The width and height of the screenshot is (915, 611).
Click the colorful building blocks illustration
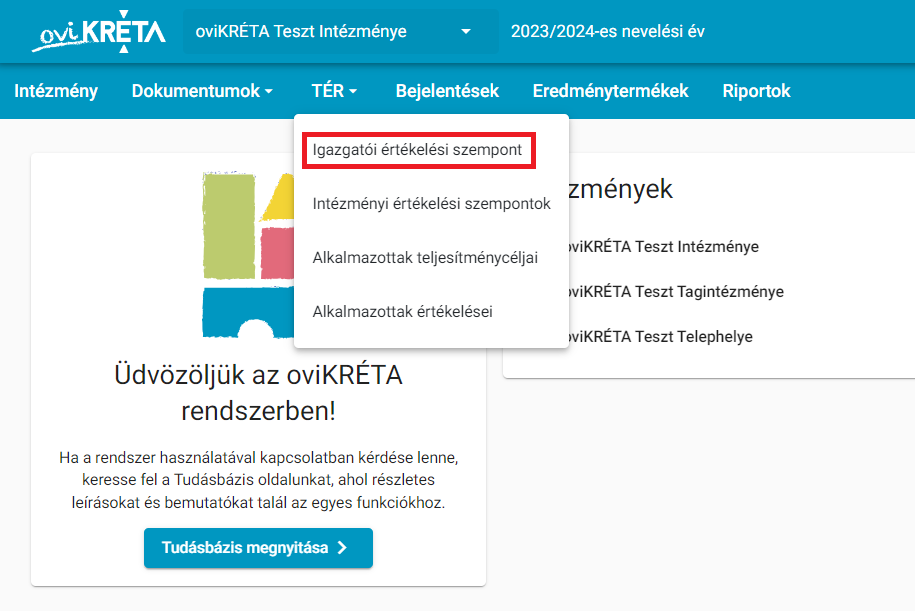tap(248, 255)
